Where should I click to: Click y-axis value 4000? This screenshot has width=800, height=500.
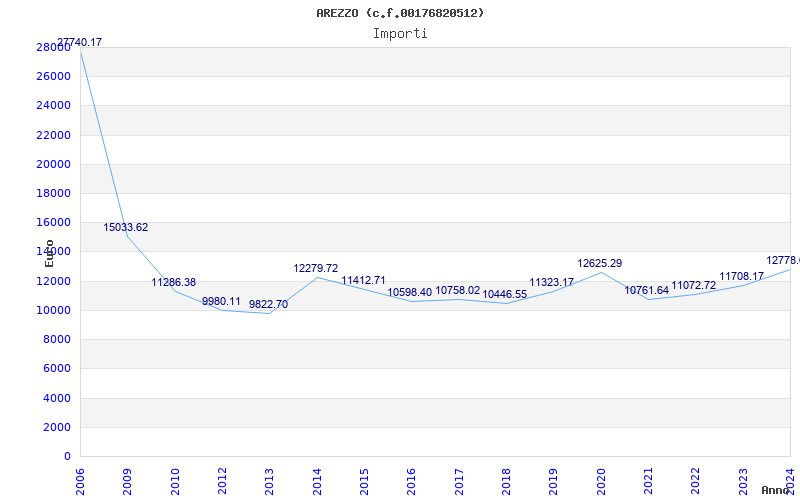[x=56, y=398]
